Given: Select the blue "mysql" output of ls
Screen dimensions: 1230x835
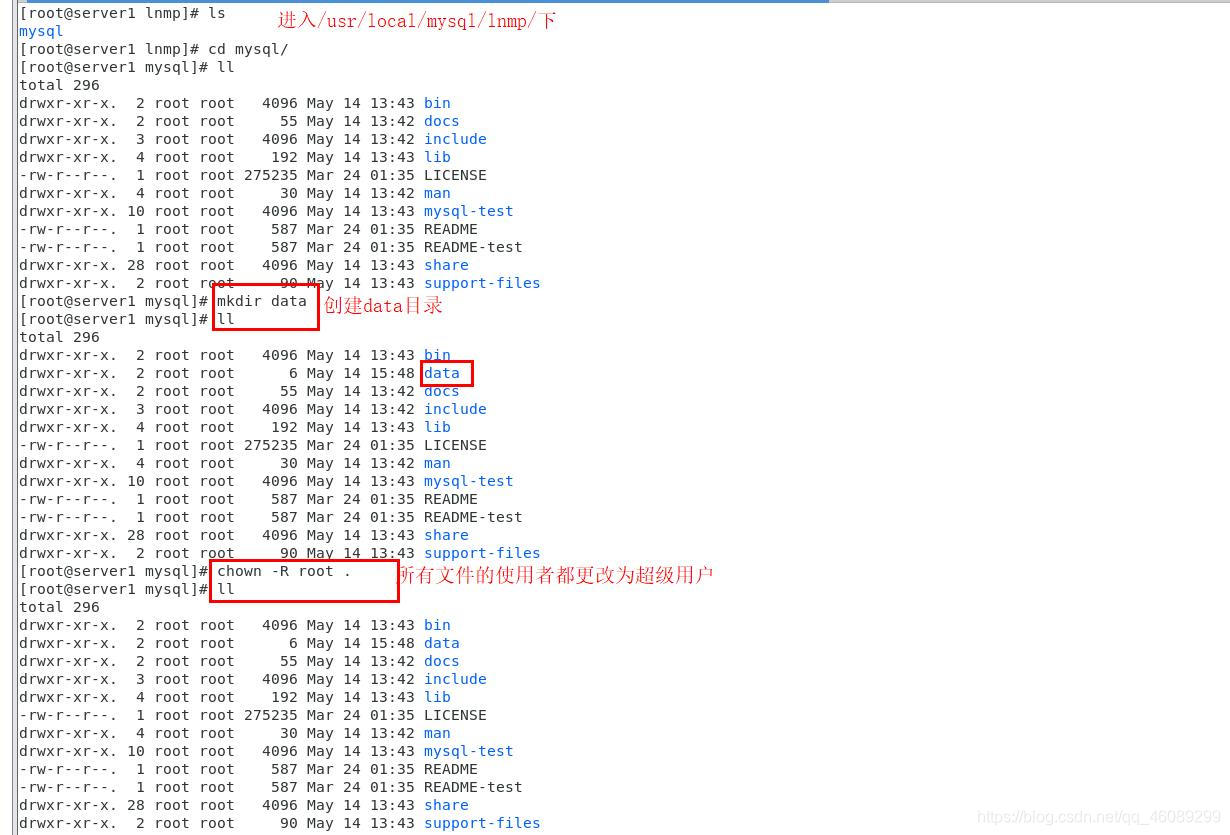Looking at the screenshot, I should (x=41, y=31).
